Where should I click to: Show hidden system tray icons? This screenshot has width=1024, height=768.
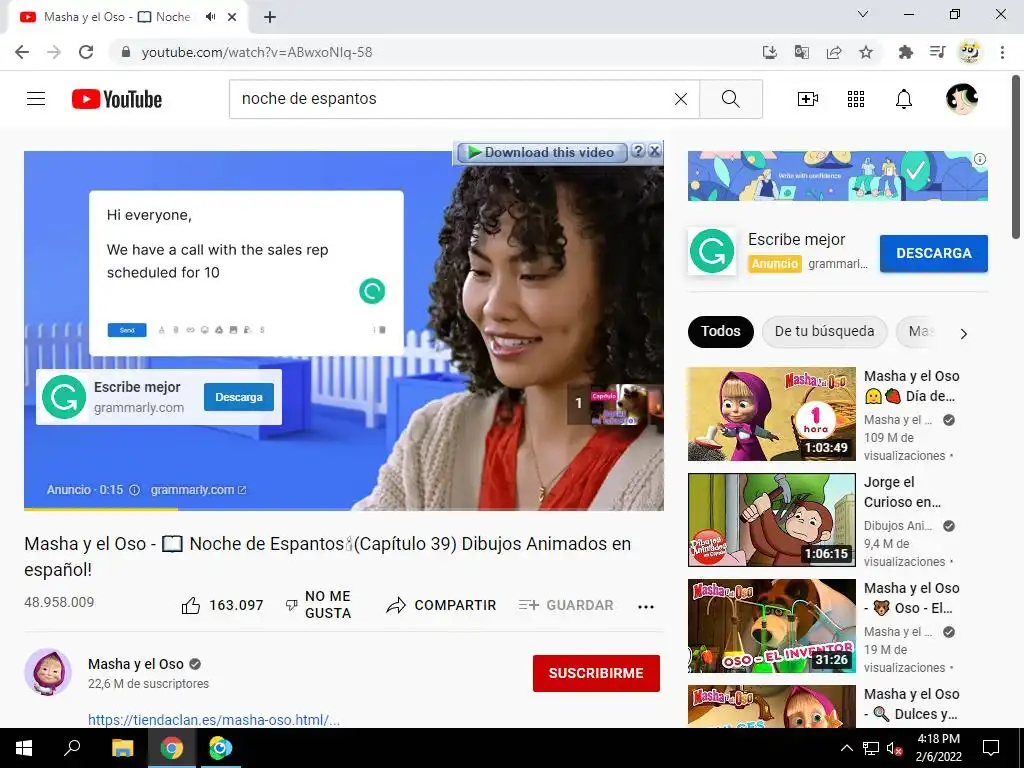[846, 748]
